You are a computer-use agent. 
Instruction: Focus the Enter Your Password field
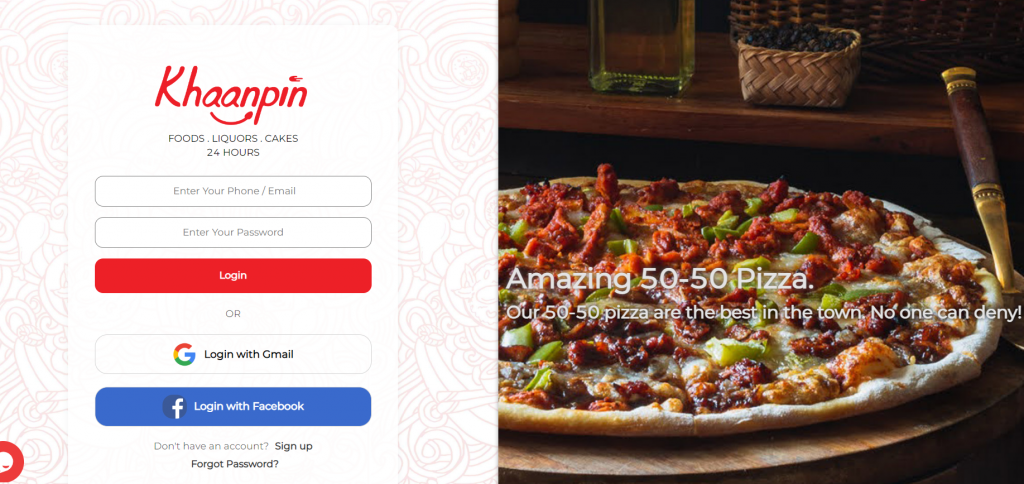[x=233, y=233]
